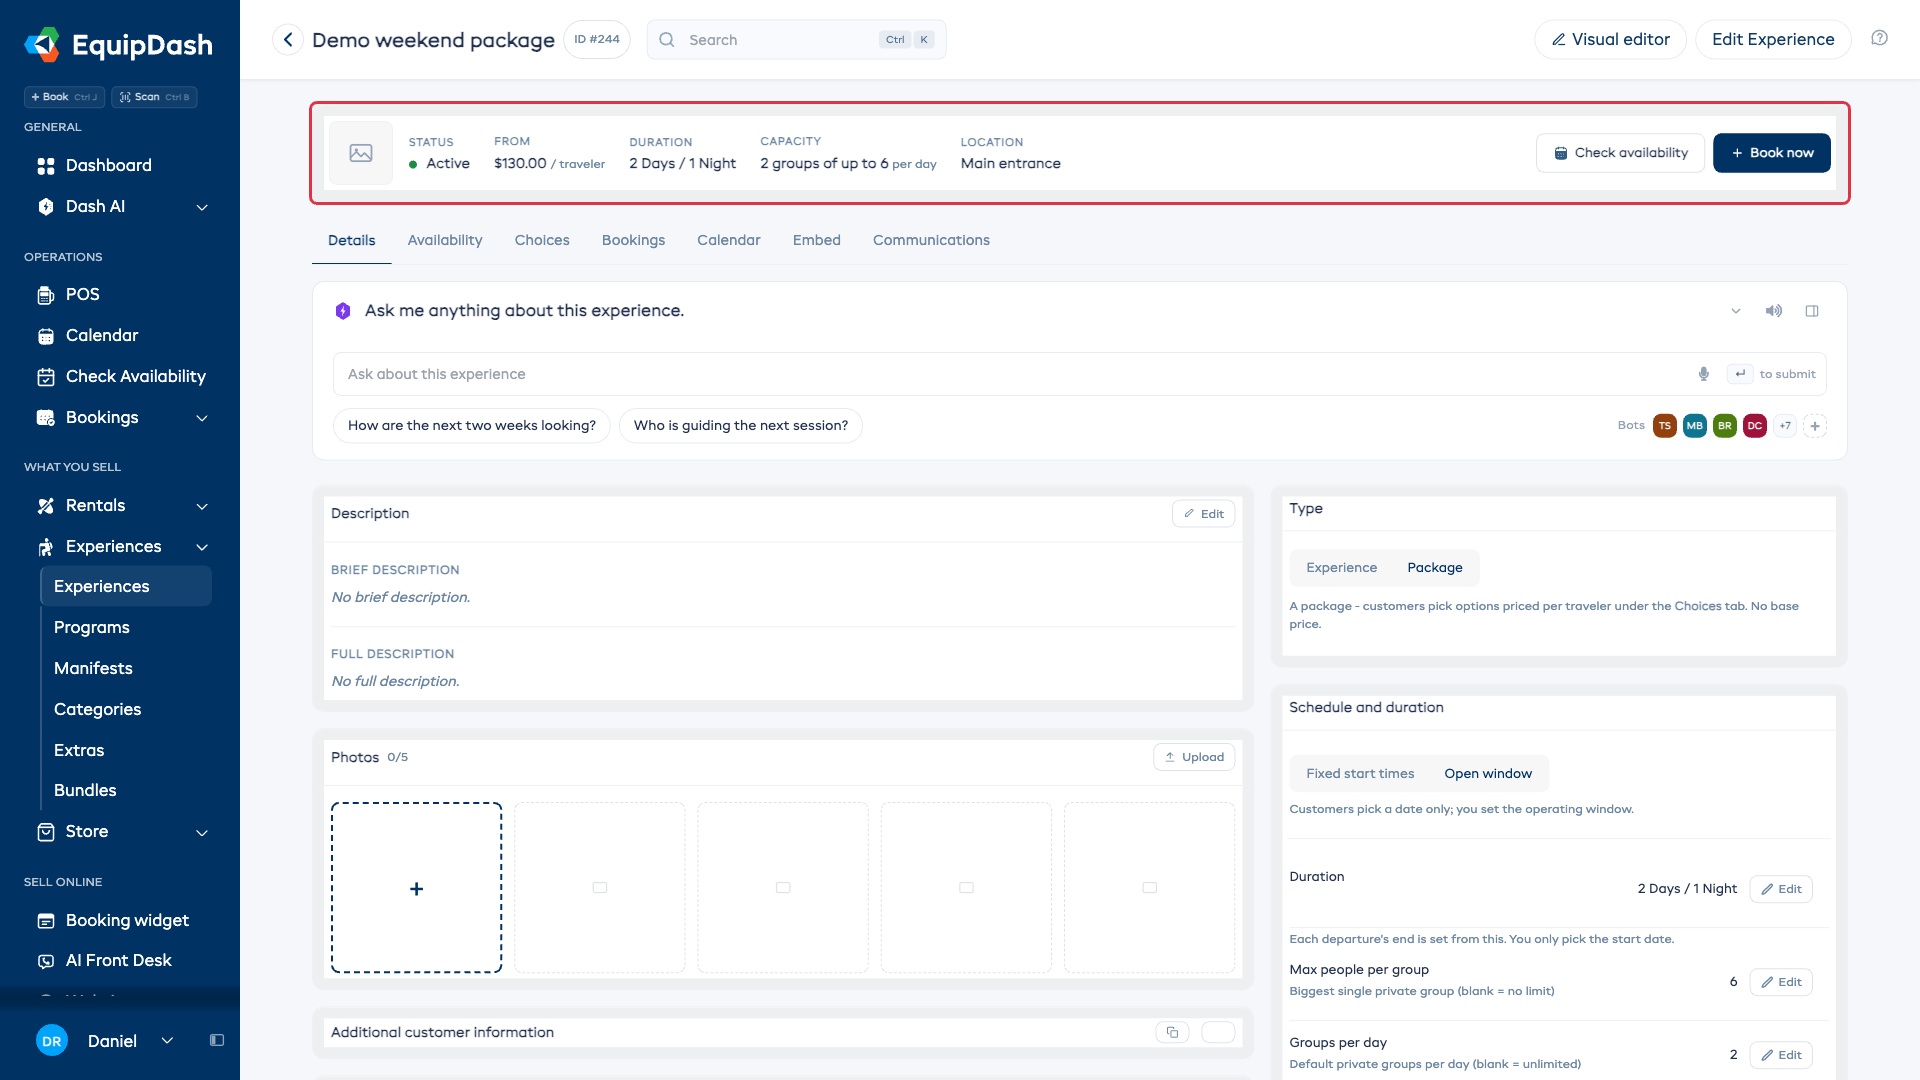The width and height of the screenshot is (1920, 1080).
Task: Click the back arrow beside Demo weekend package
Action: click(x=288, y=40)
